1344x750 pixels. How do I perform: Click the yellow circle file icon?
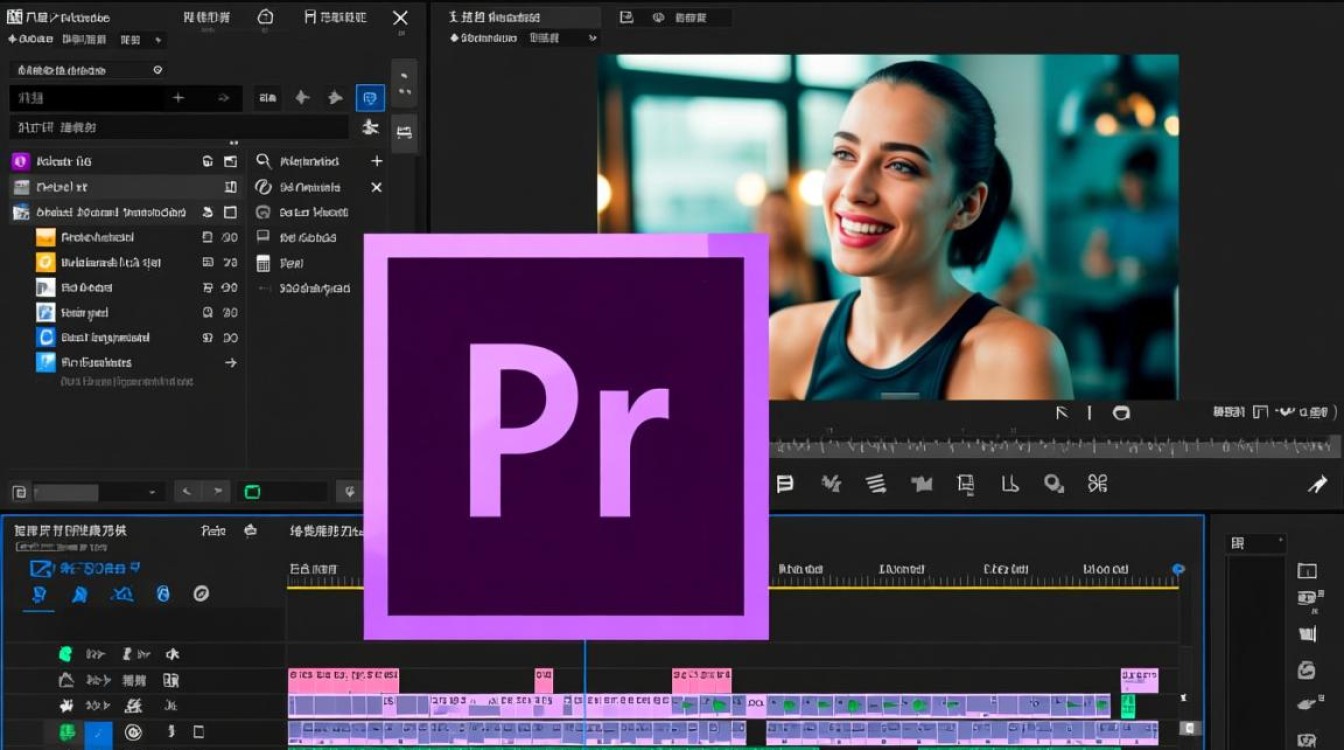[x=45, y=262]
